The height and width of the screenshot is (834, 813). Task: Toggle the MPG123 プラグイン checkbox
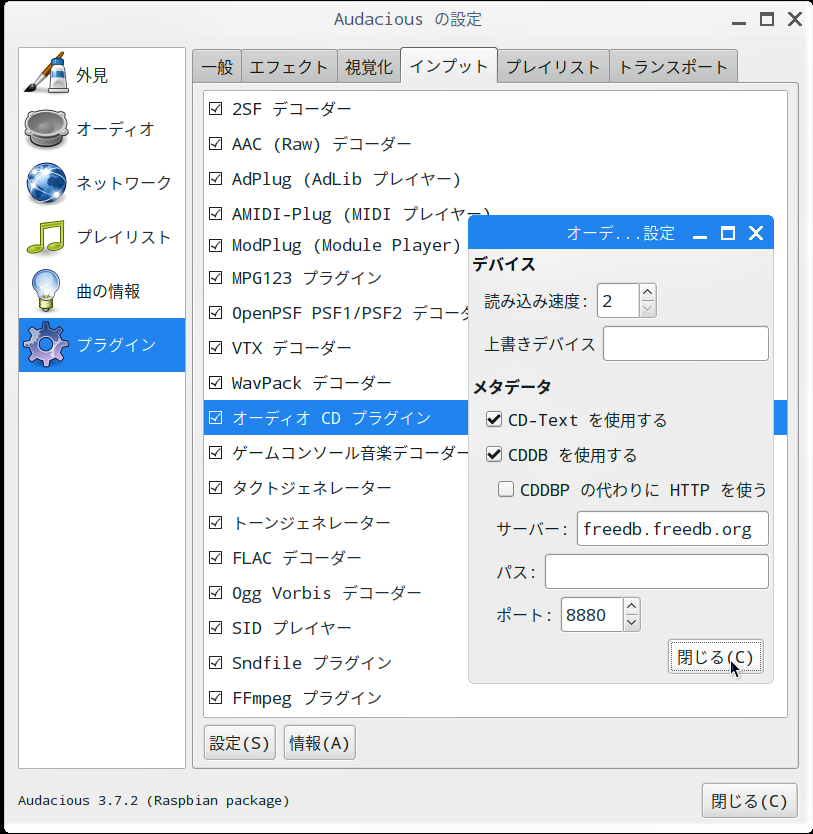point(215,278)
